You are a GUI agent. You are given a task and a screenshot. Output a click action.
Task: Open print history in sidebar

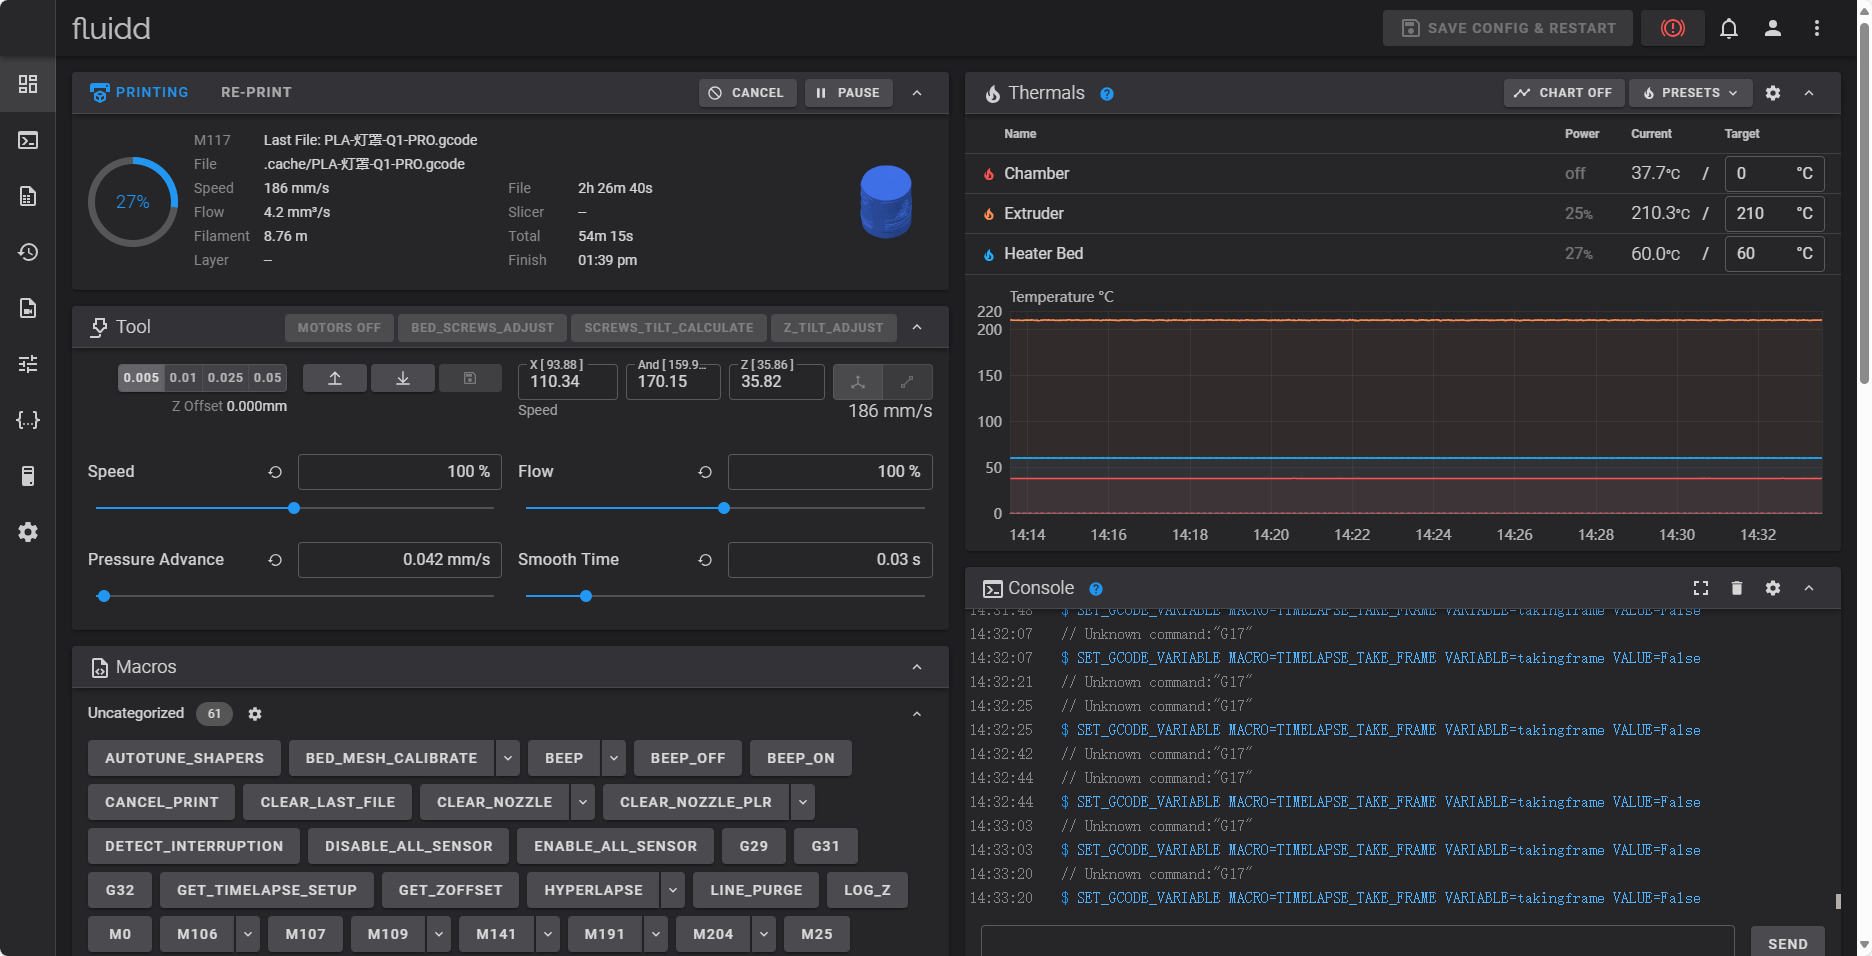click(x=28, y=252)
